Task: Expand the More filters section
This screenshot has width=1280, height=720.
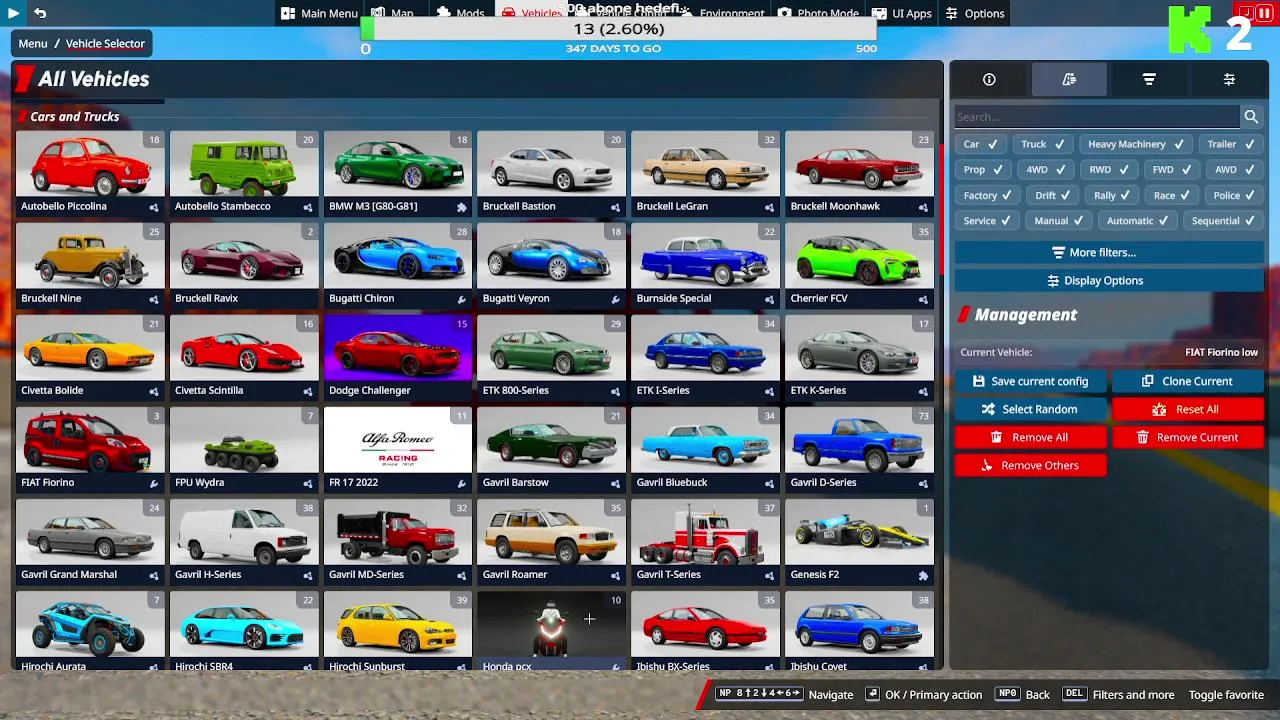Action: tap(1109, 253)
